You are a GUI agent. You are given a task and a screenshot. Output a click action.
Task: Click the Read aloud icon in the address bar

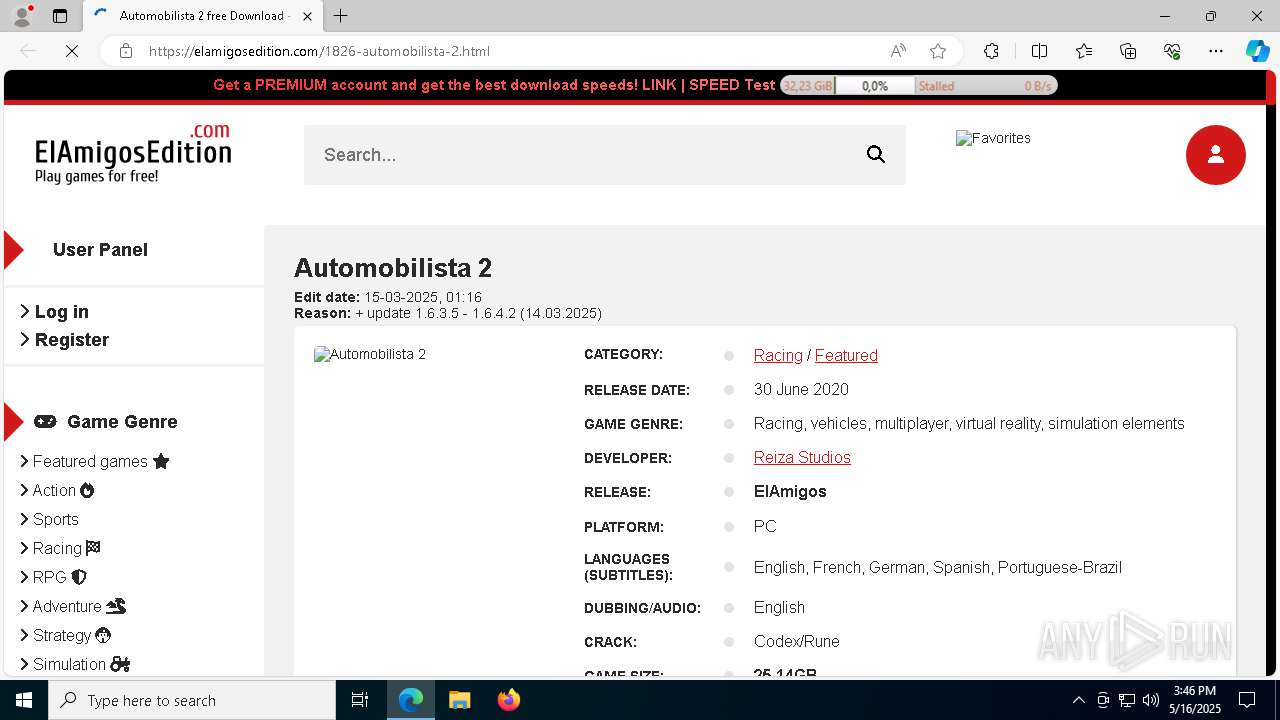[898, 51]
